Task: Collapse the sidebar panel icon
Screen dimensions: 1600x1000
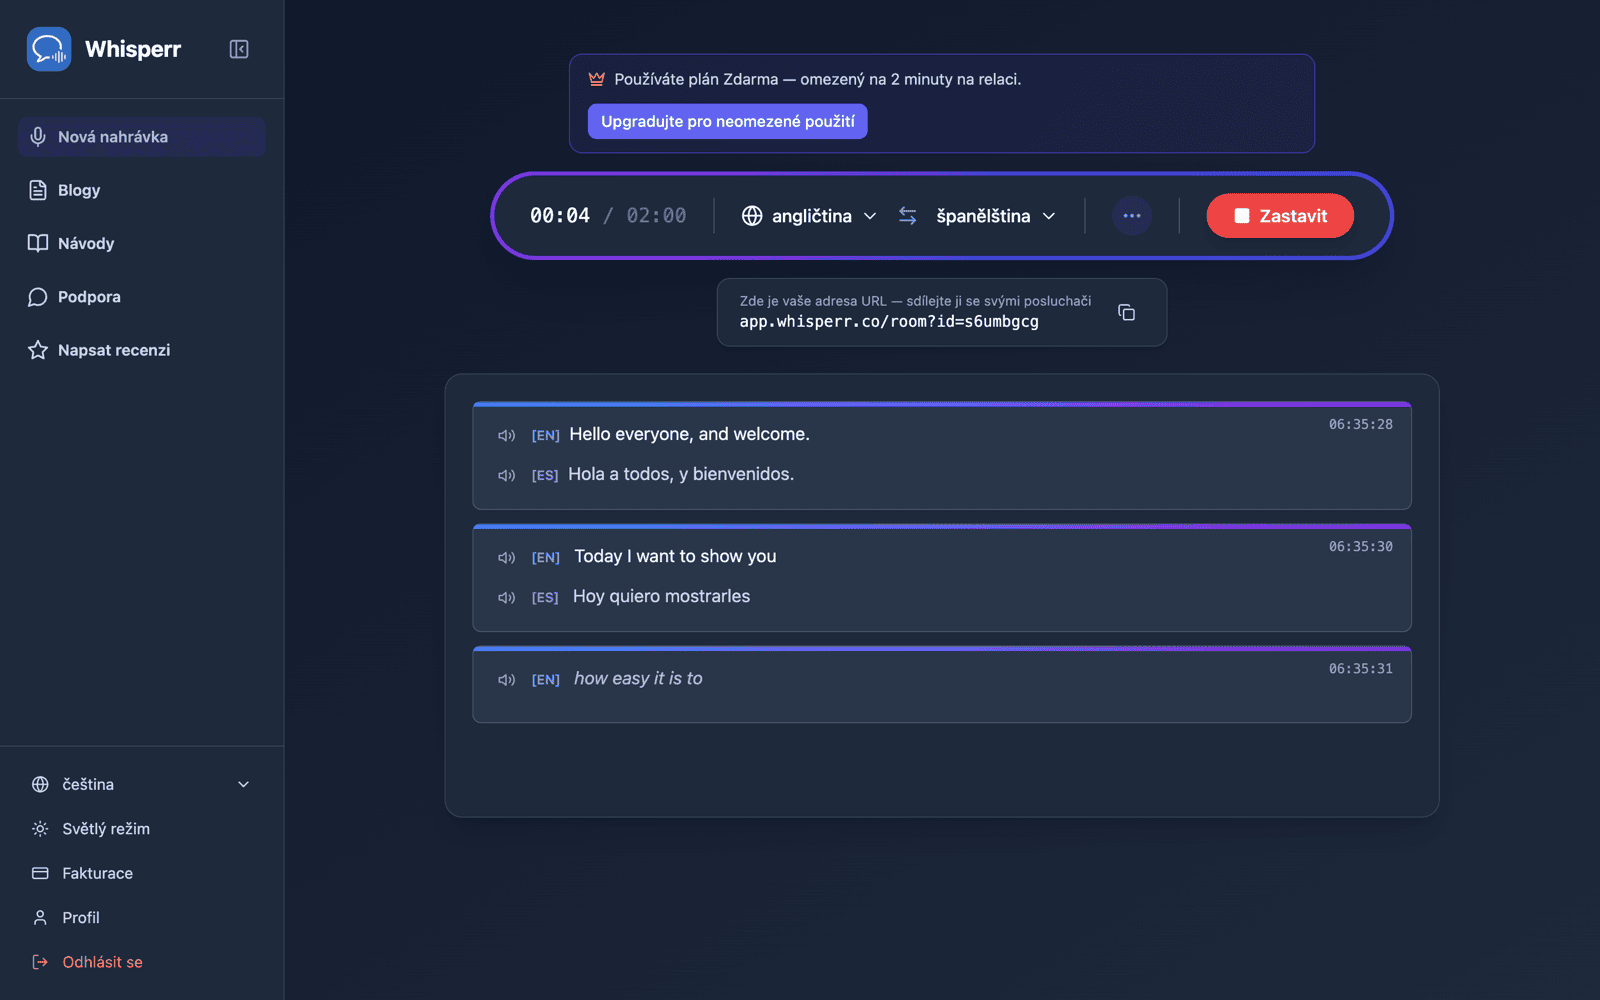Action: coord(239,49)
